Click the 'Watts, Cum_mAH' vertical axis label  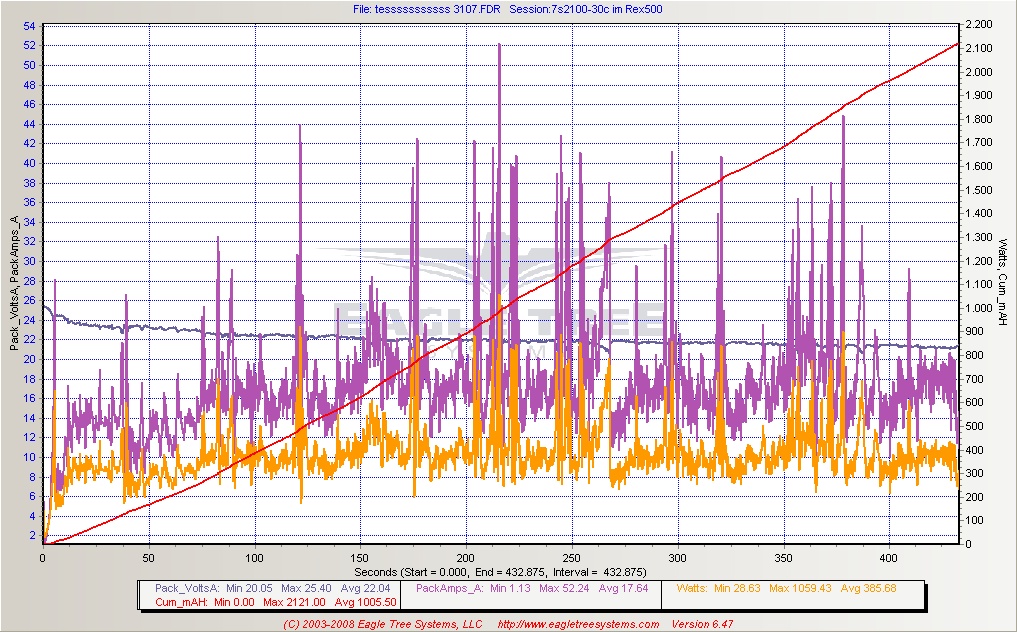(x=1003, y=282)
